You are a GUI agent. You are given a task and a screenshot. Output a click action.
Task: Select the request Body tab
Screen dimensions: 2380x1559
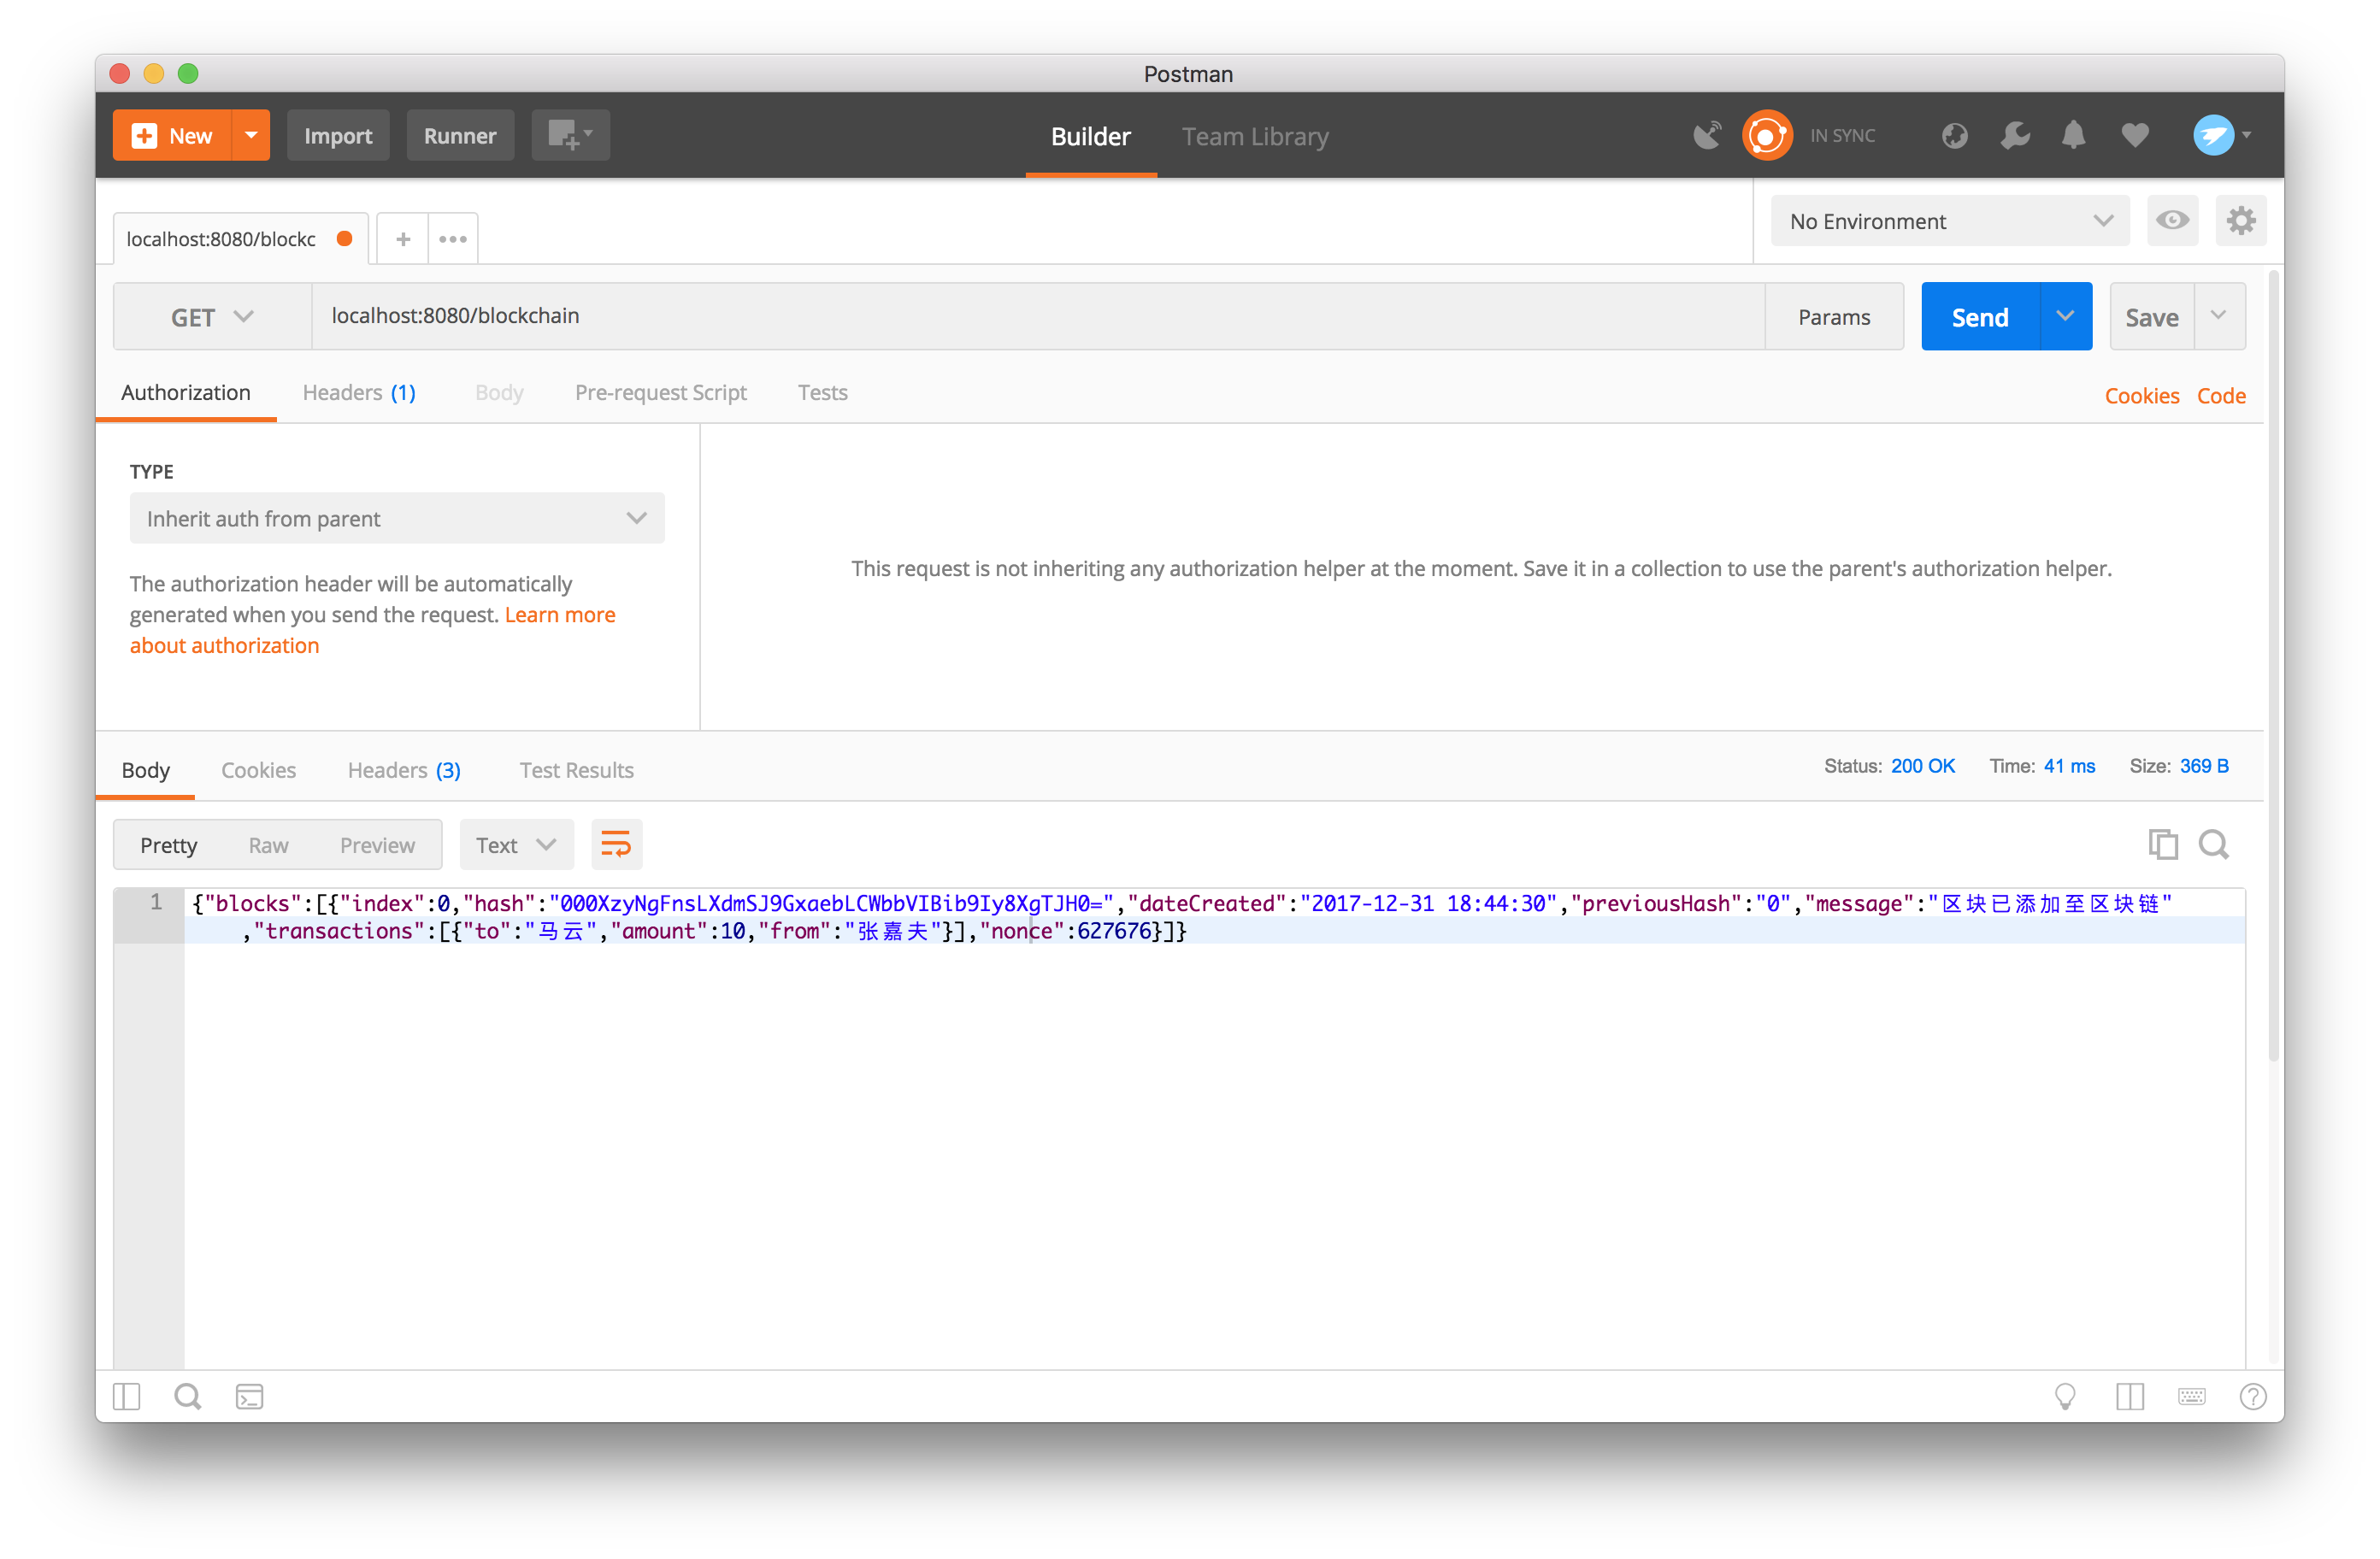pyautogui.click(x=499, y=393)
